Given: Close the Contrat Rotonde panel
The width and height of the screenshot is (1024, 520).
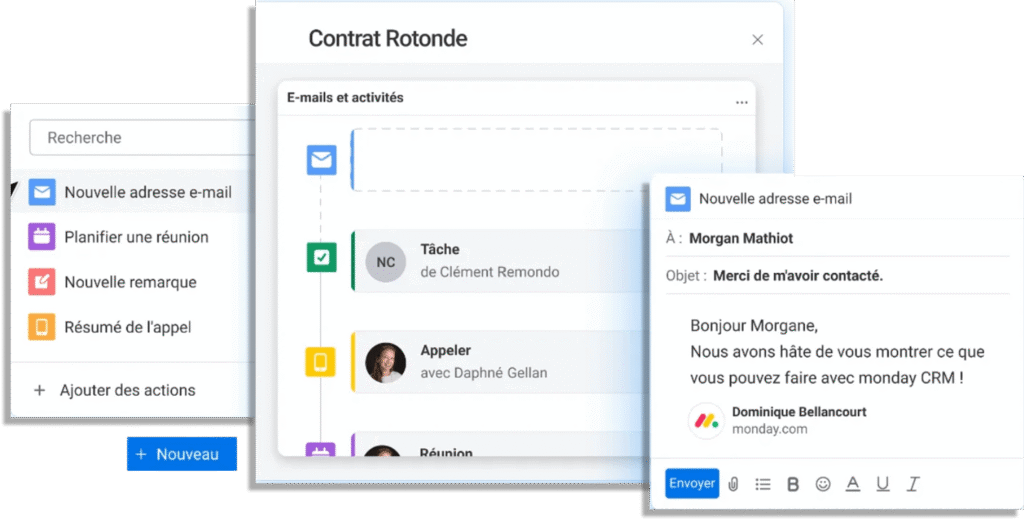Looking at the screenshot, I should tap(758, 40).
